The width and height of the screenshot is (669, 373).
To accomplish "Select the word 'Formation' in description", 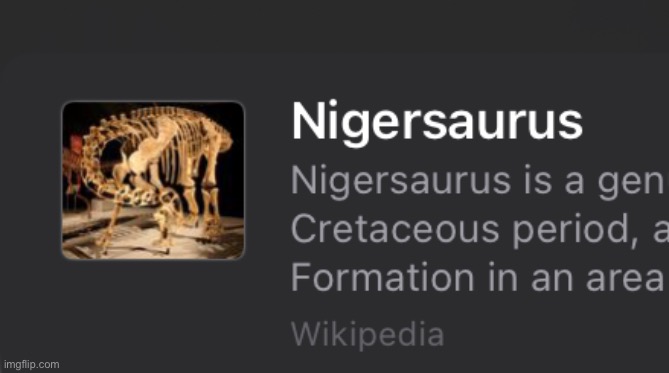I will (x=383, y=277).
